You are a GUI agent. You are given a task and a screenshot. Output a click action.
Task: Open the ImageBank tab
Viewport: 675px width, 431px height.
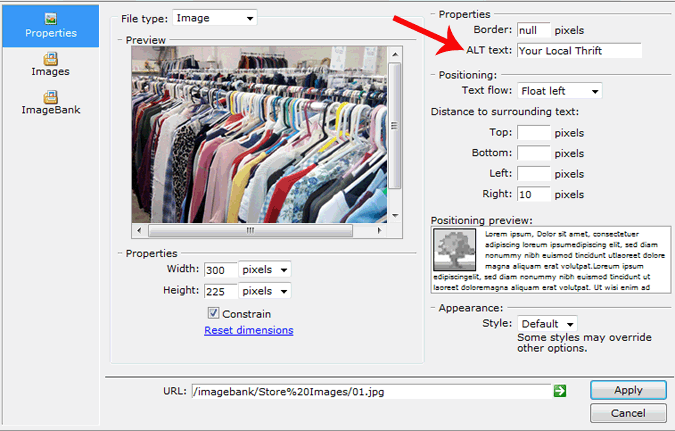pos(50,103)
